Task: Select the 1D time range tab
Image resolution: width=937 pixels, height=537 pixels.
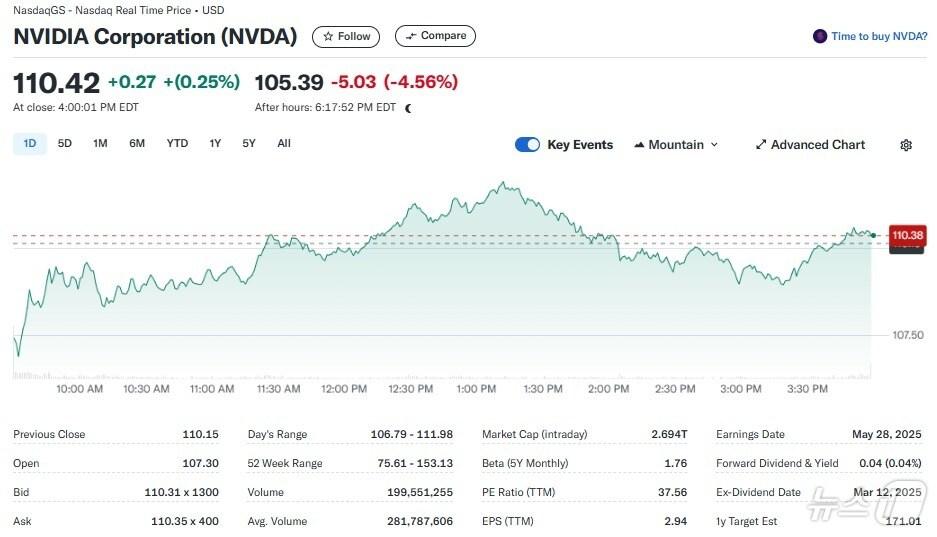Action: tap(30, 143)
